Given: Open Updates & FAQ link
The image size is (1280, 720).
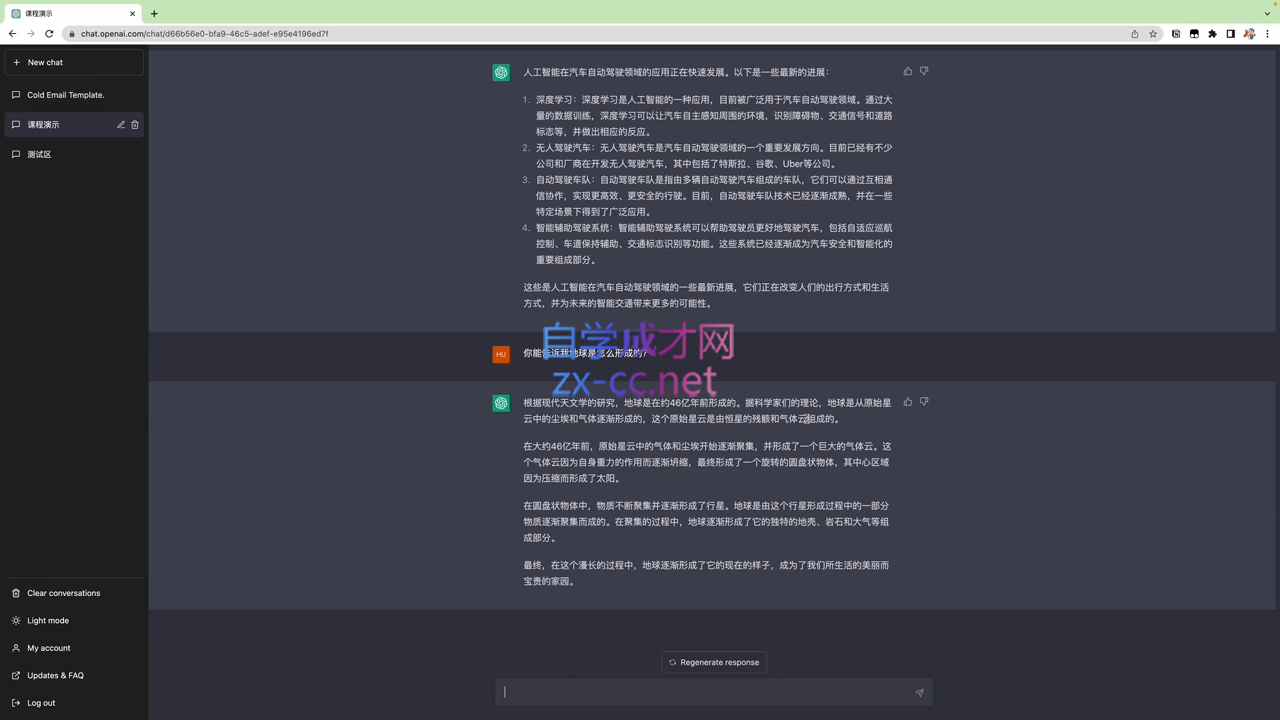Looking at the screenshot, I should pyautogui.click(x=74, y=676).
